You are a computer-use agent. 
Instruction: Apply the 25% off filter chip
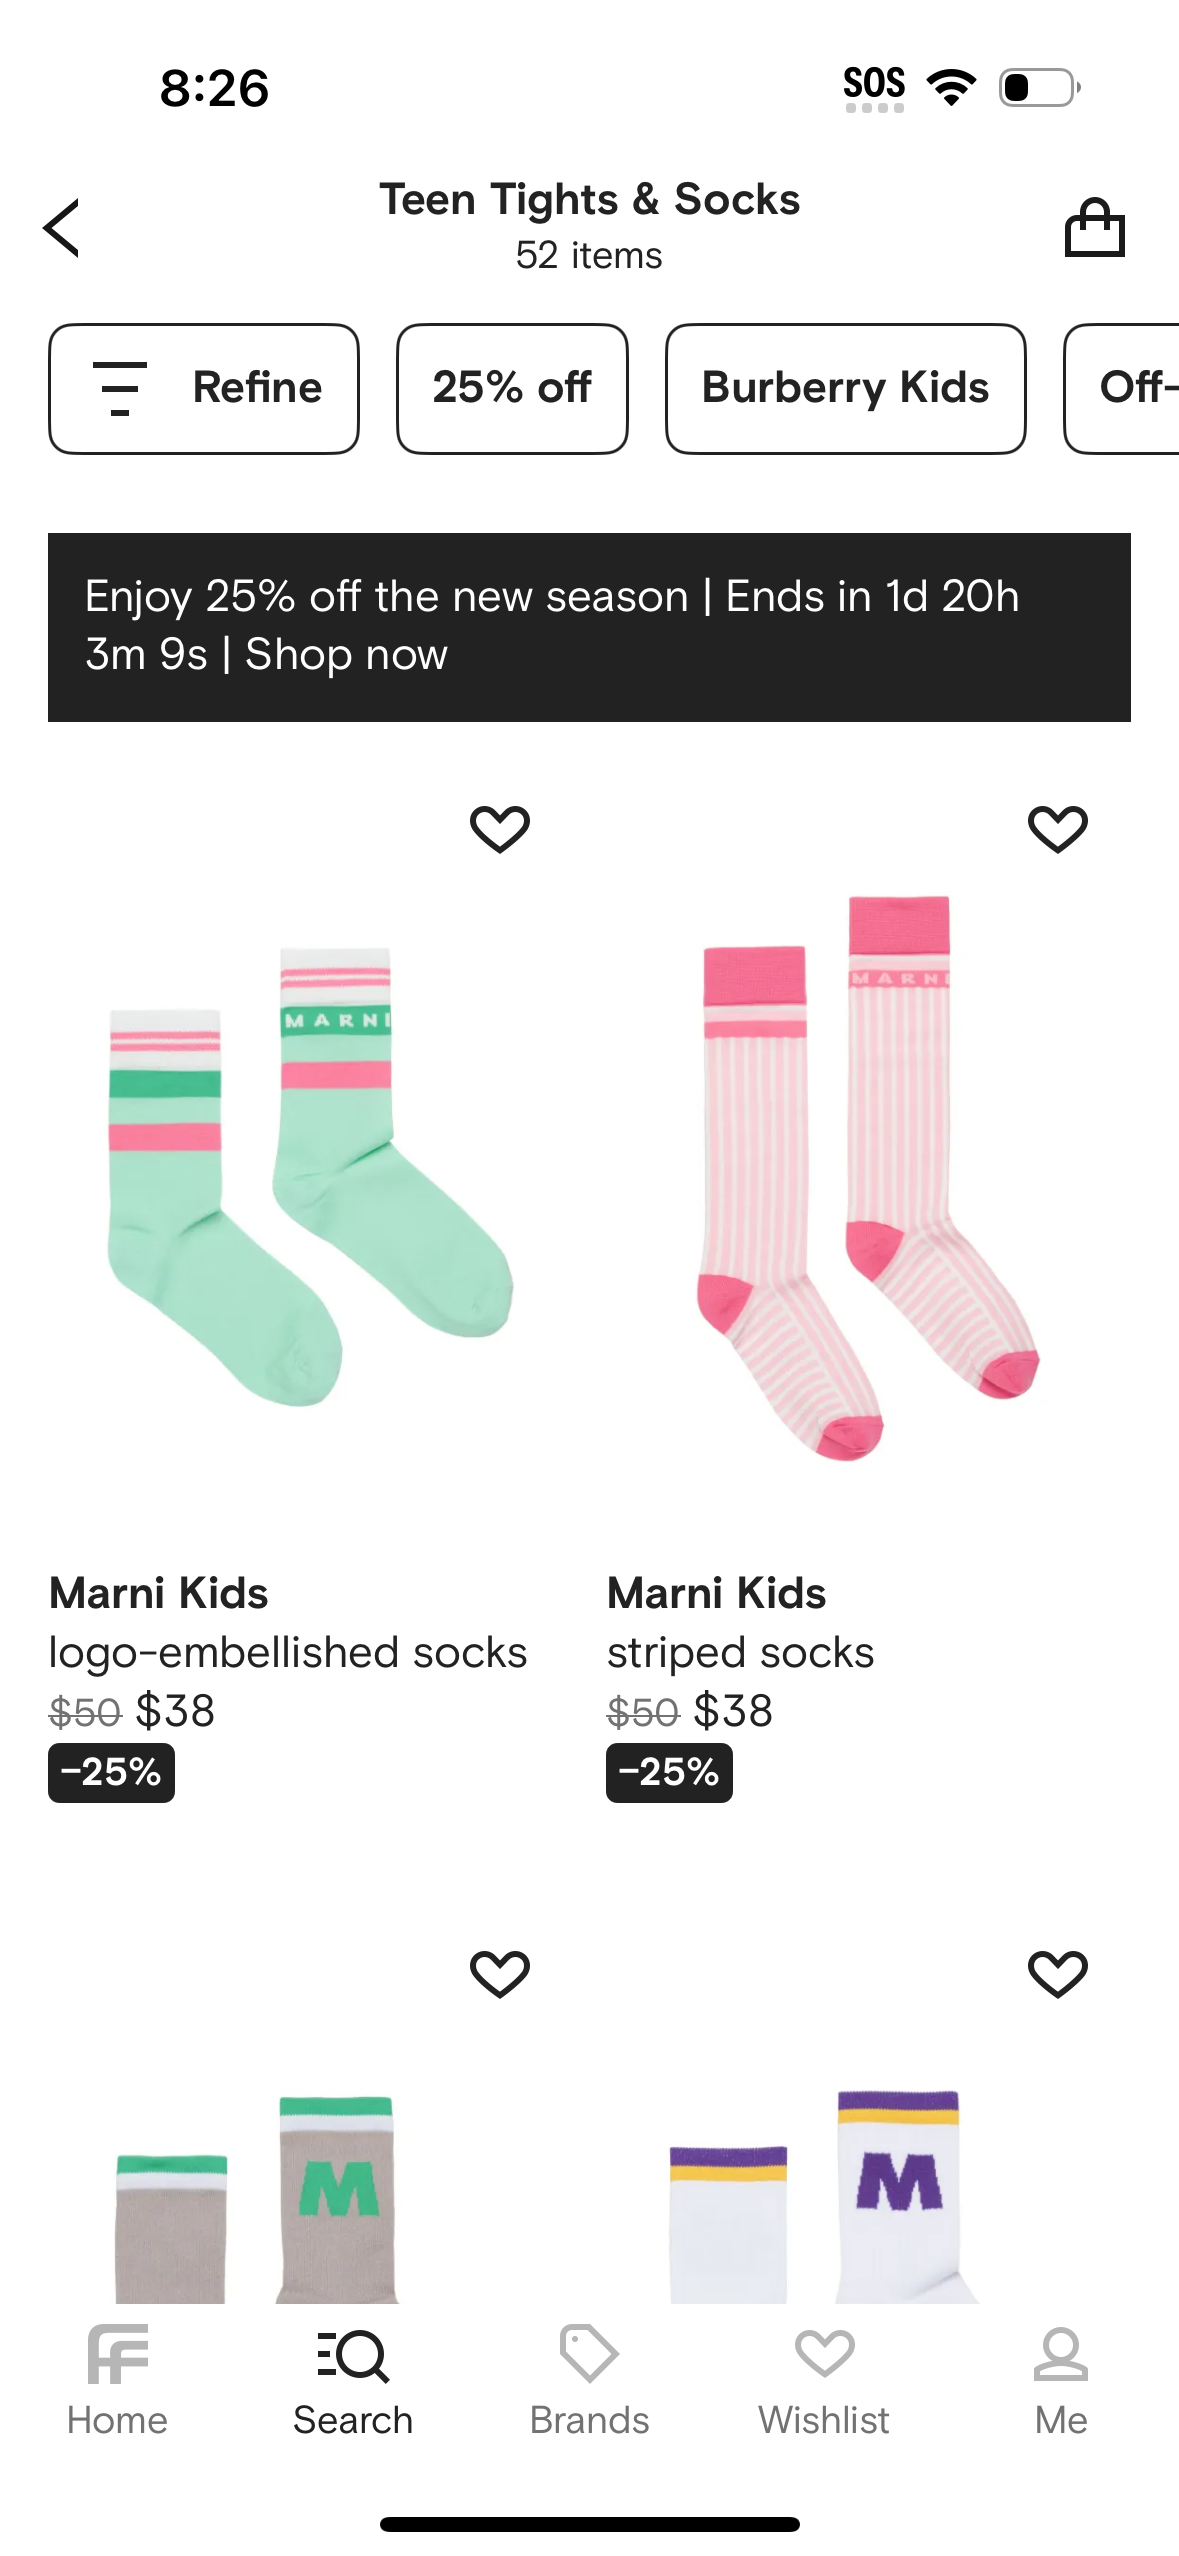point(512,388)
